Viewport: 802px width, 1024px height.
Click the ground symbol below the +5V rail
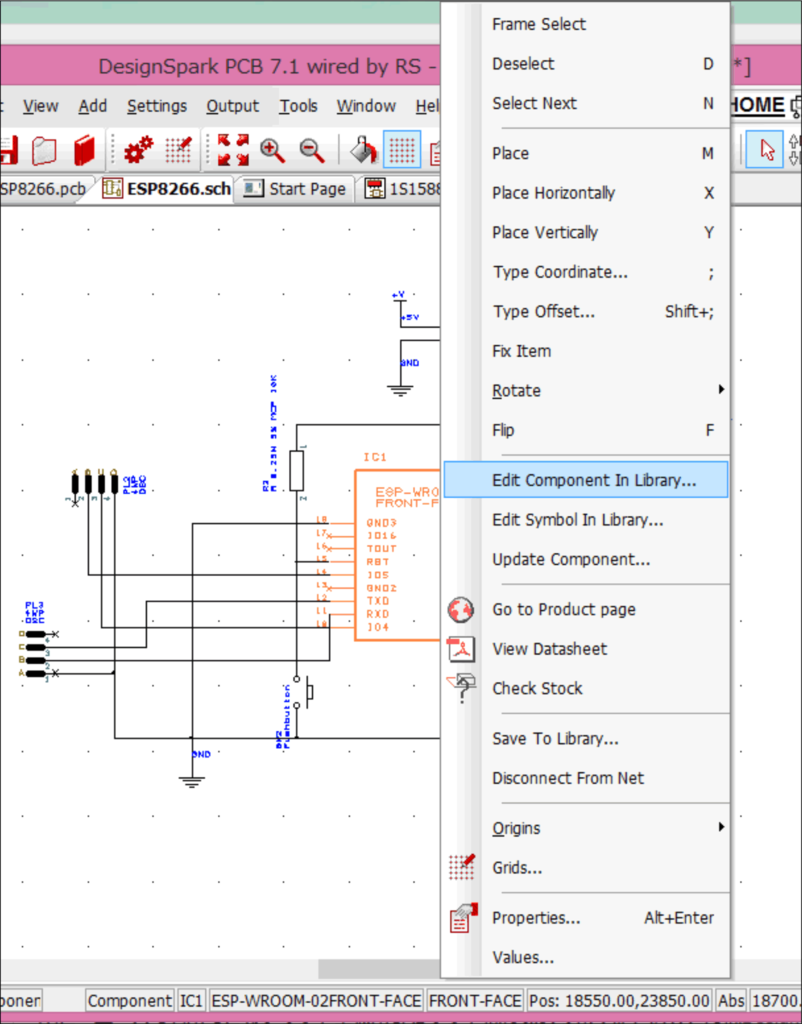tap(400, 390)
